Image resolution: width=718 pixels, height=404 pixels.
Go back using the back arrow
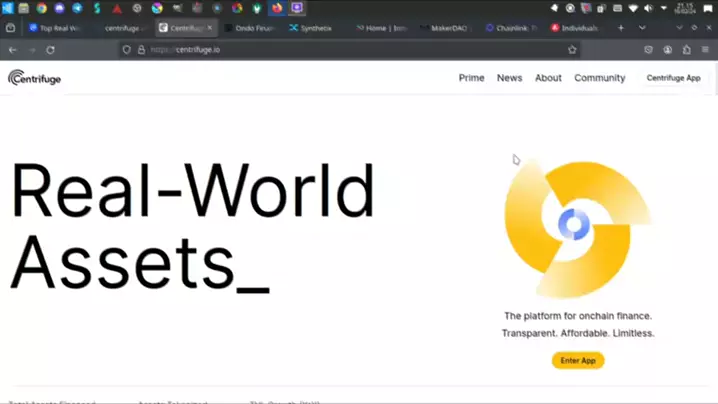[12, 49]
